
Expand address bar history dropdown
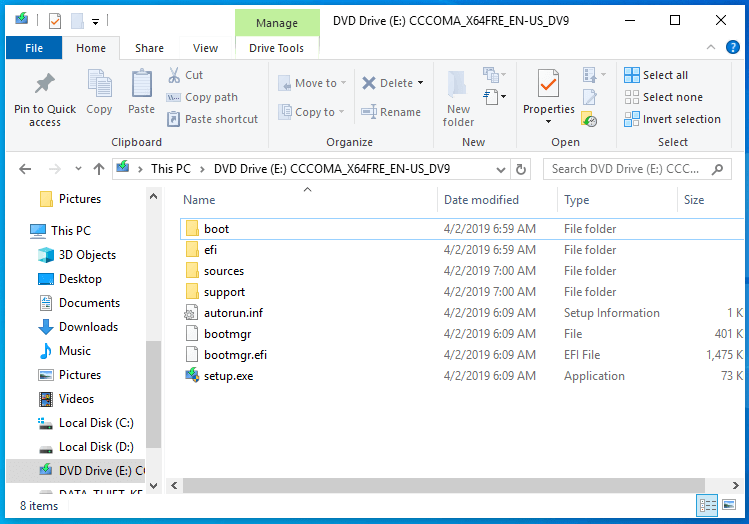pos(501,170)
